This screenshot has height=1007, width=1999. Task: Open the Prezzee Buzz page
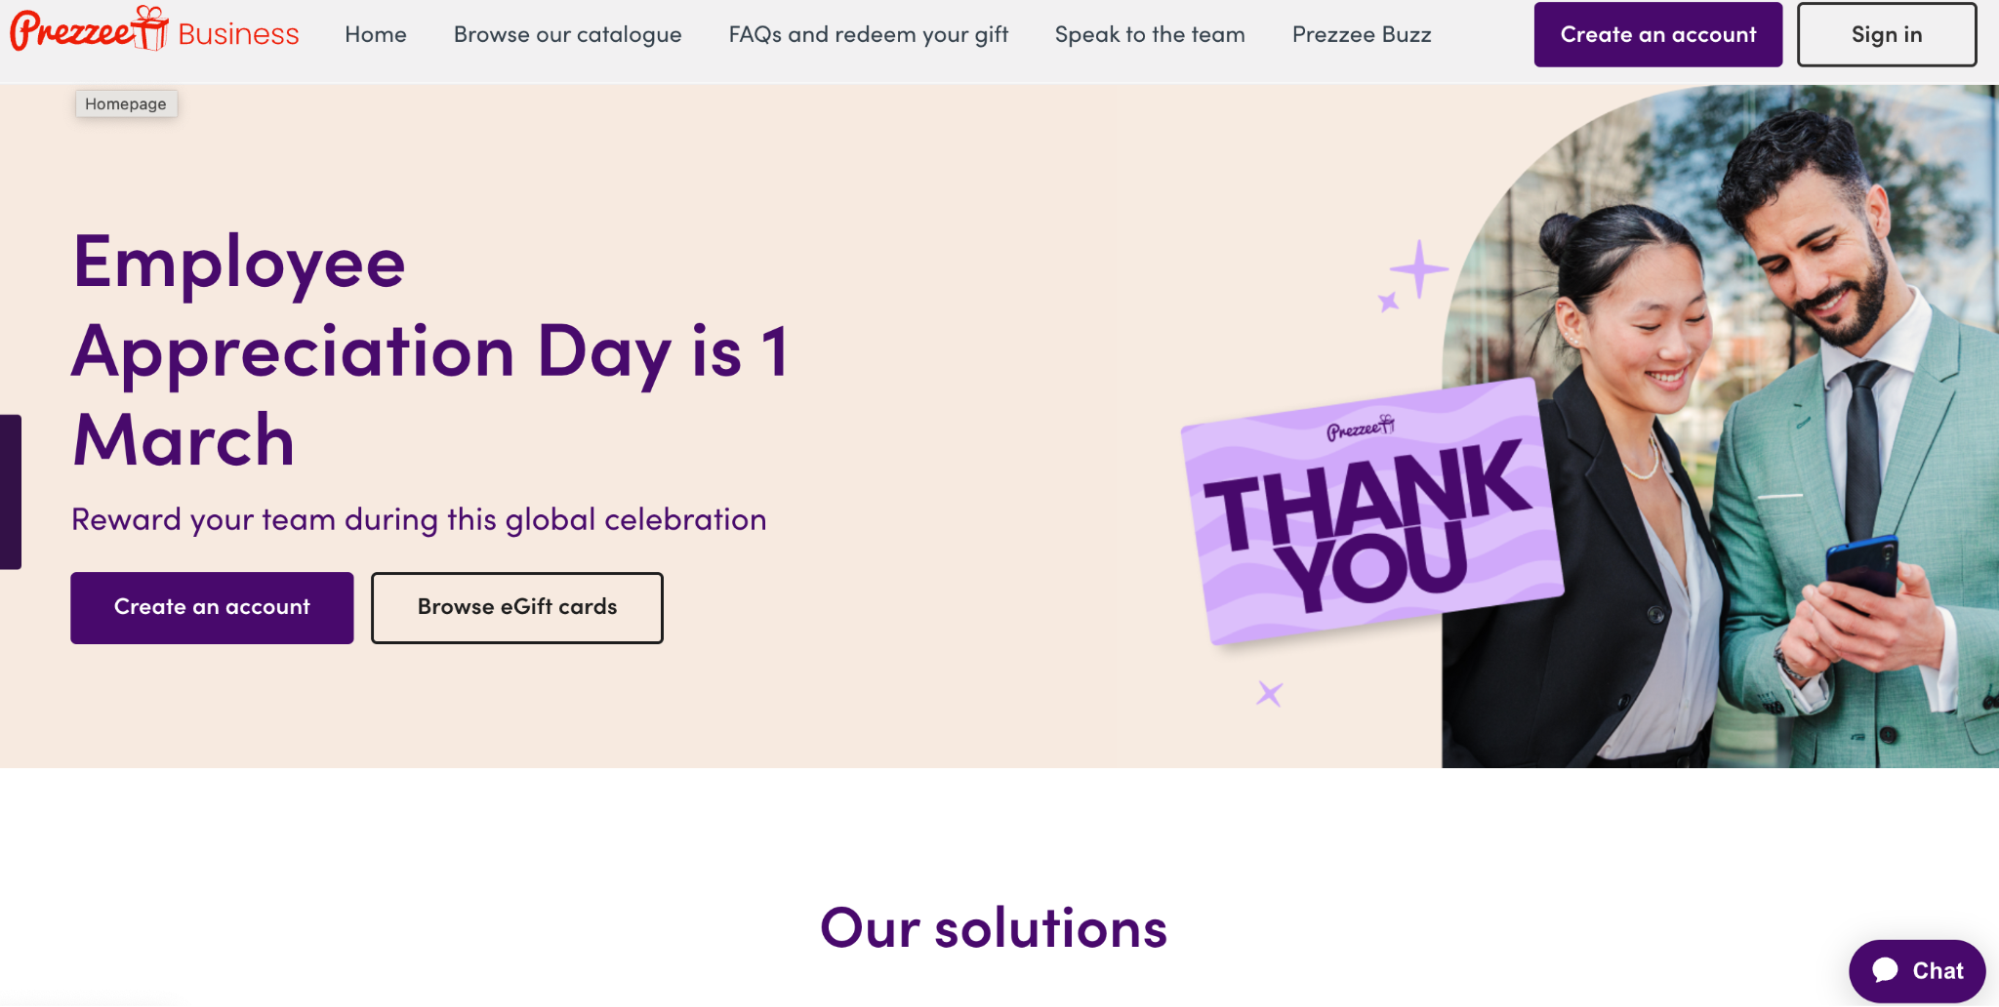(1362, 35)
